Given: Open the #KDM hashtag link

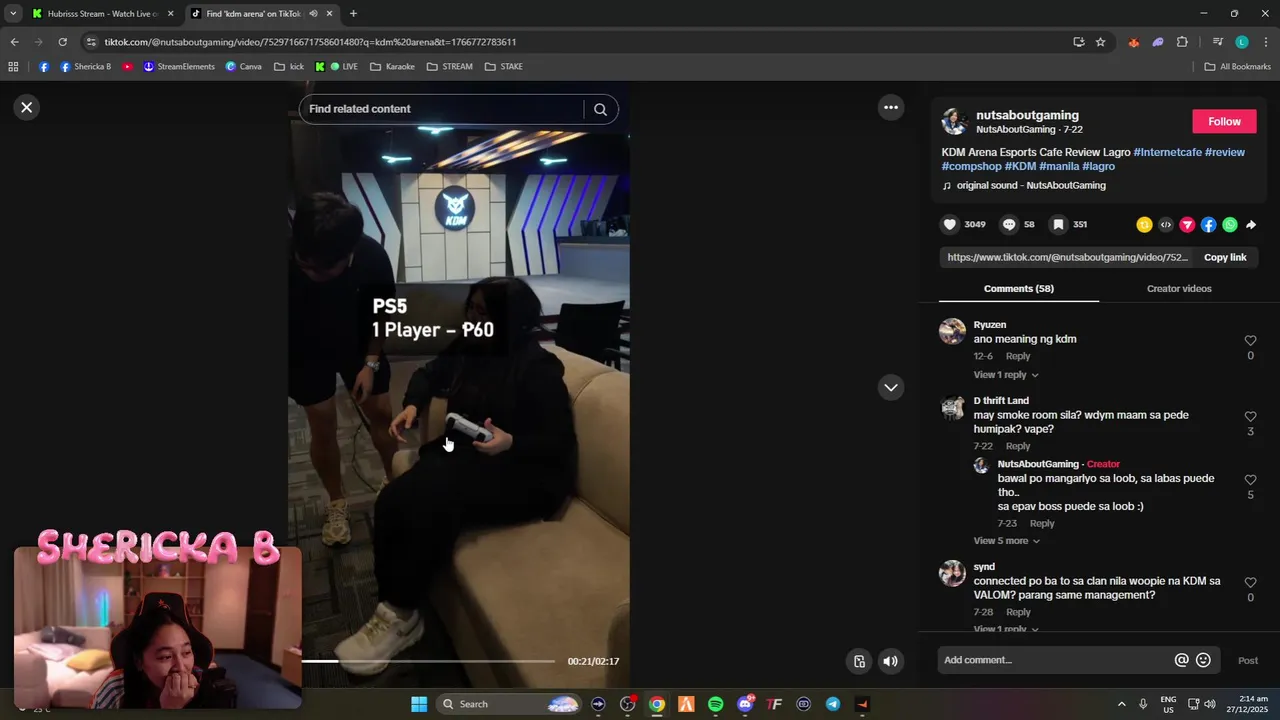Looking at the screenshot, I should tap(1020, 166).
